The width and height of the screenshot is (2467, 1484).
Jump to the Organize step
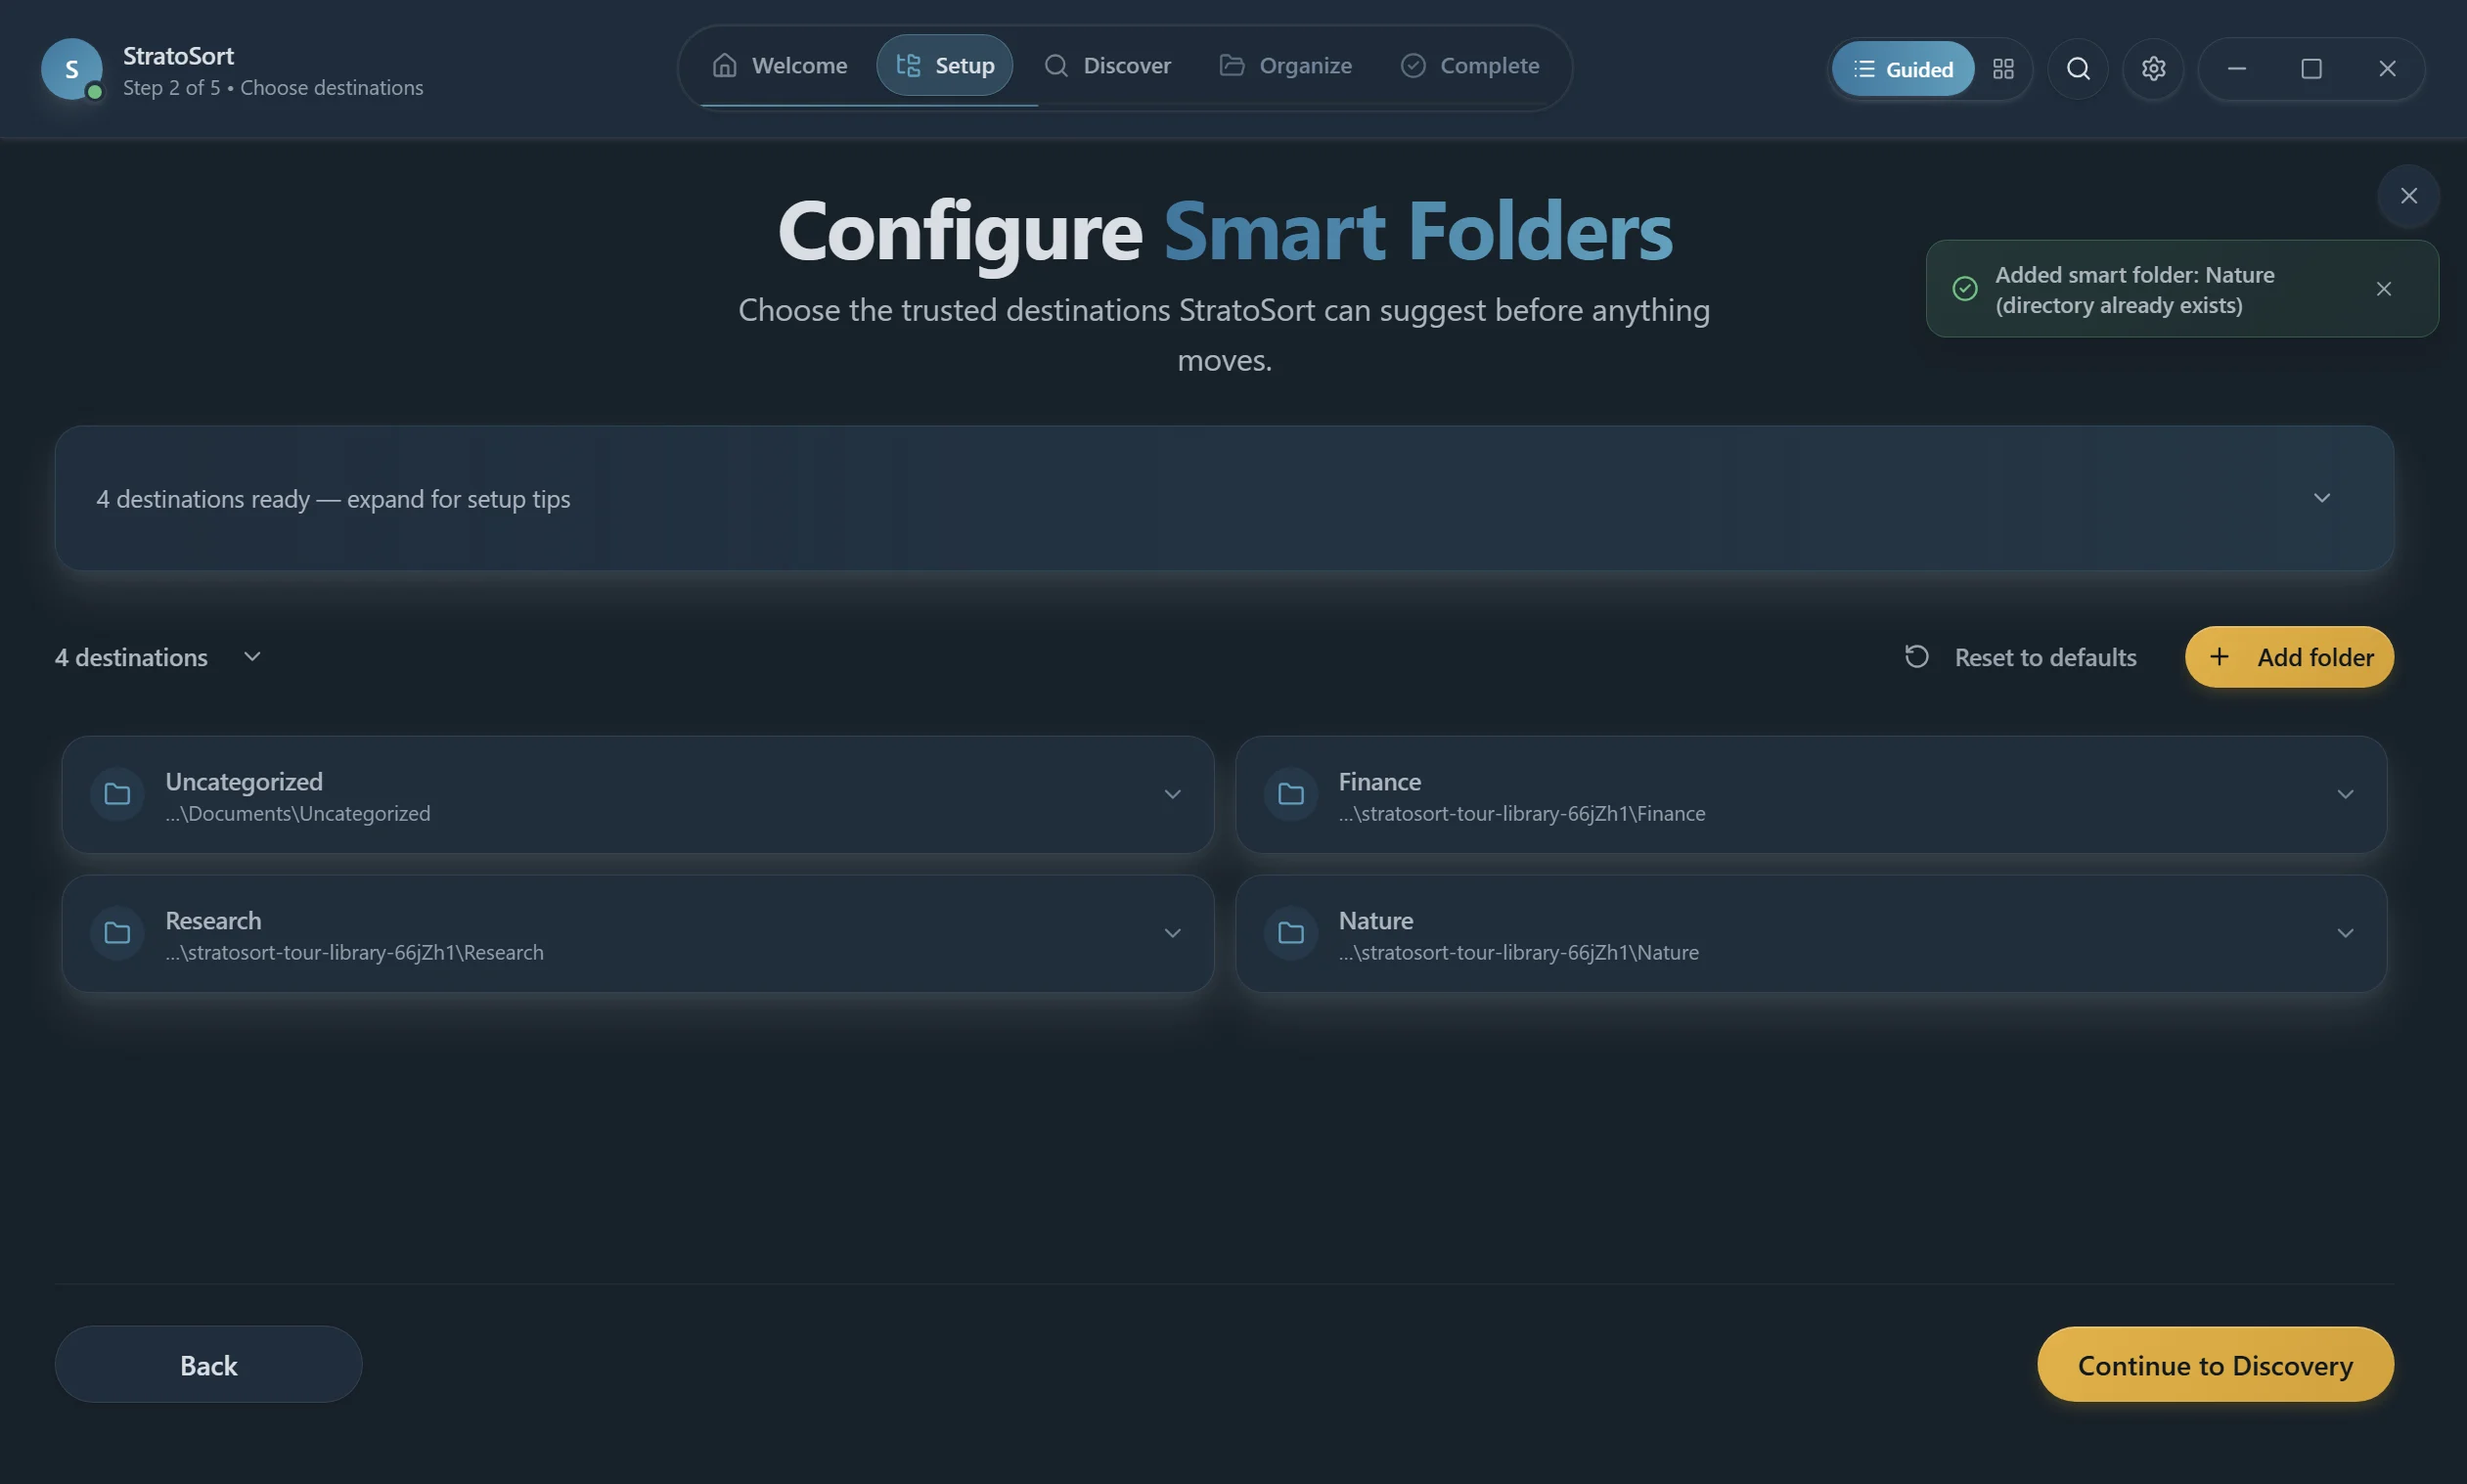pos(1286,66)
